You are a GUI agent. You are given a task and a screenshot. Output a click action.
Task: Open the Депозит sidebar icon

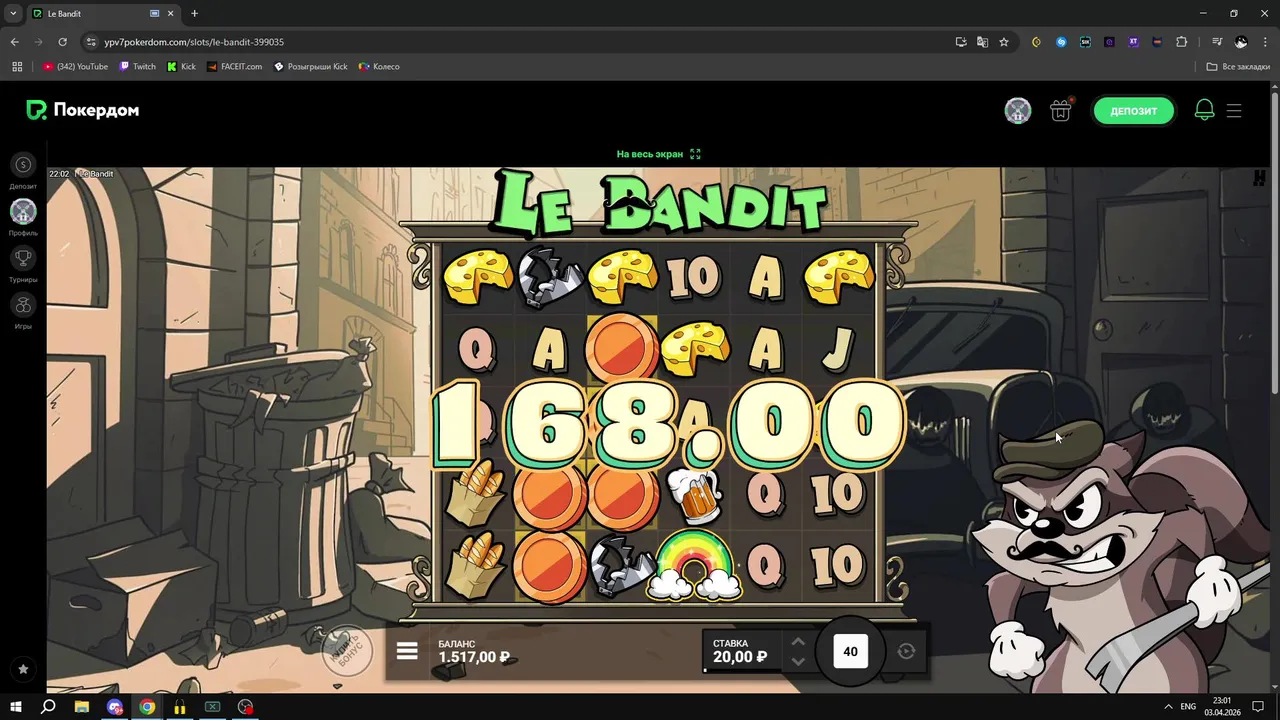pyautogui.click(x=23, y=165)
